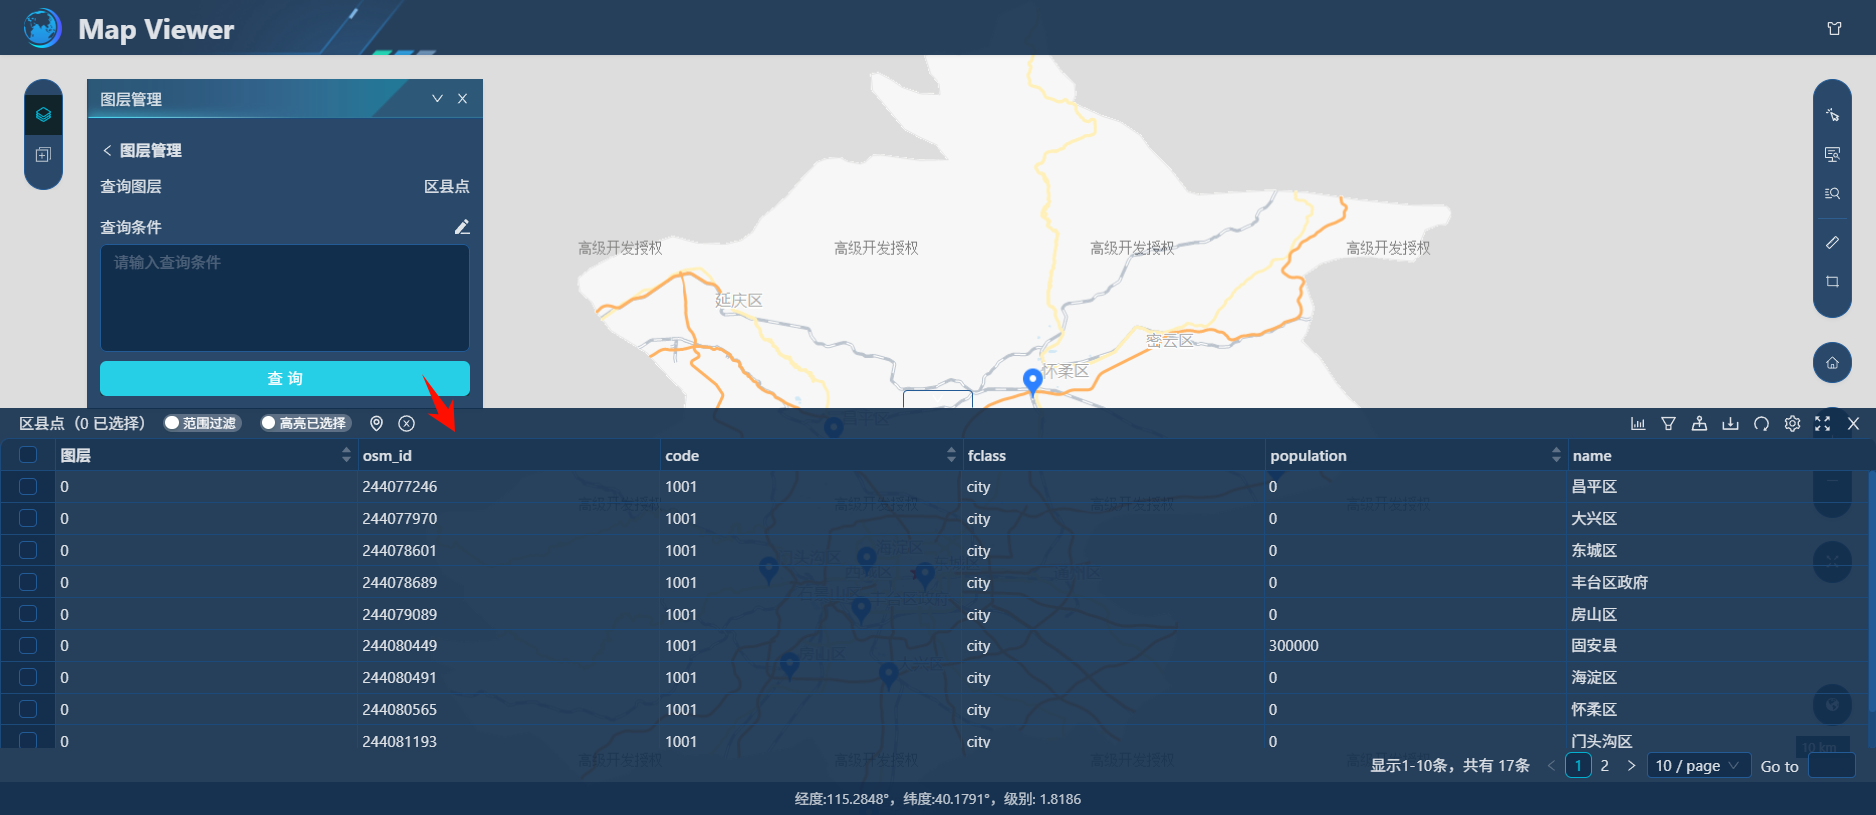Select the measure ruler tool on right toolbar
The height and width of the screenshot is (815, 1876).
1832,243
